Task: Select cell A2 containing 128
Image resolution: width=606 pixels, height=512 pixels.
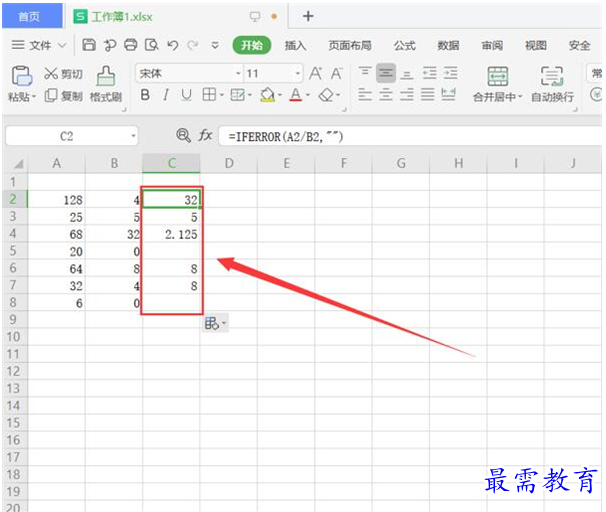Action: tap(56, 199)
